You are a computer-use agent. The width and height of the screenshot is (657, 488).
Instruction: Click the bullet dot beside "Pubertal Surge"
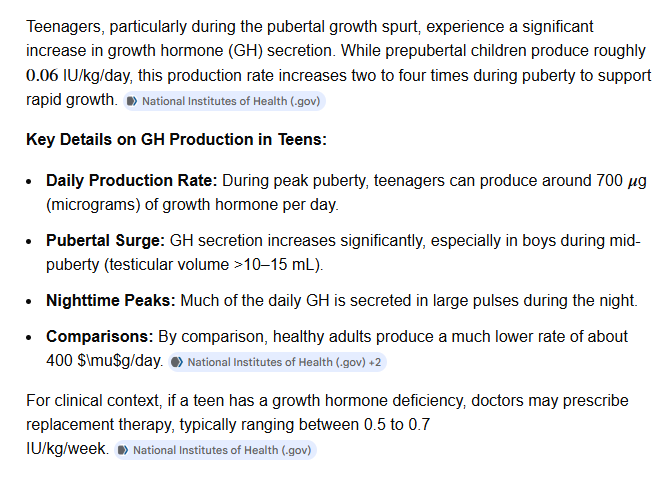(28, 242)
